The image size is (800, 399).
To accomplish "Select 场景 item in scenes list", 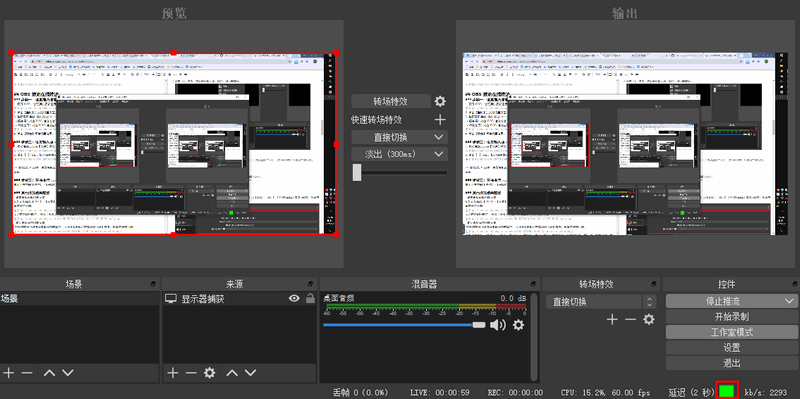I will pos(80,299).
